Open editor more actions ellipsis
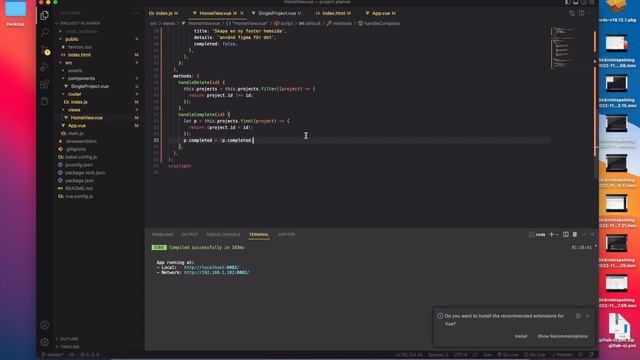This screenshot has height=360, width=640. 591,13
